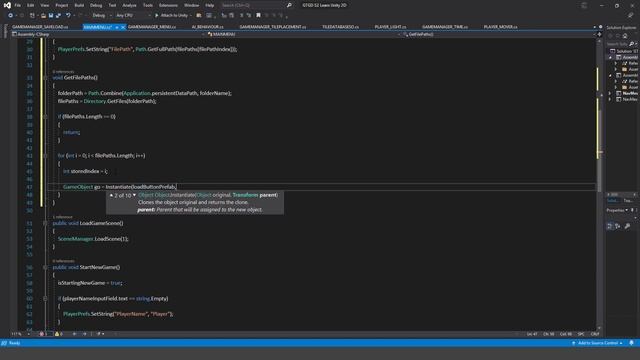Open the Debug configuration dropdown
640x360 pixels.
(102, 16)
